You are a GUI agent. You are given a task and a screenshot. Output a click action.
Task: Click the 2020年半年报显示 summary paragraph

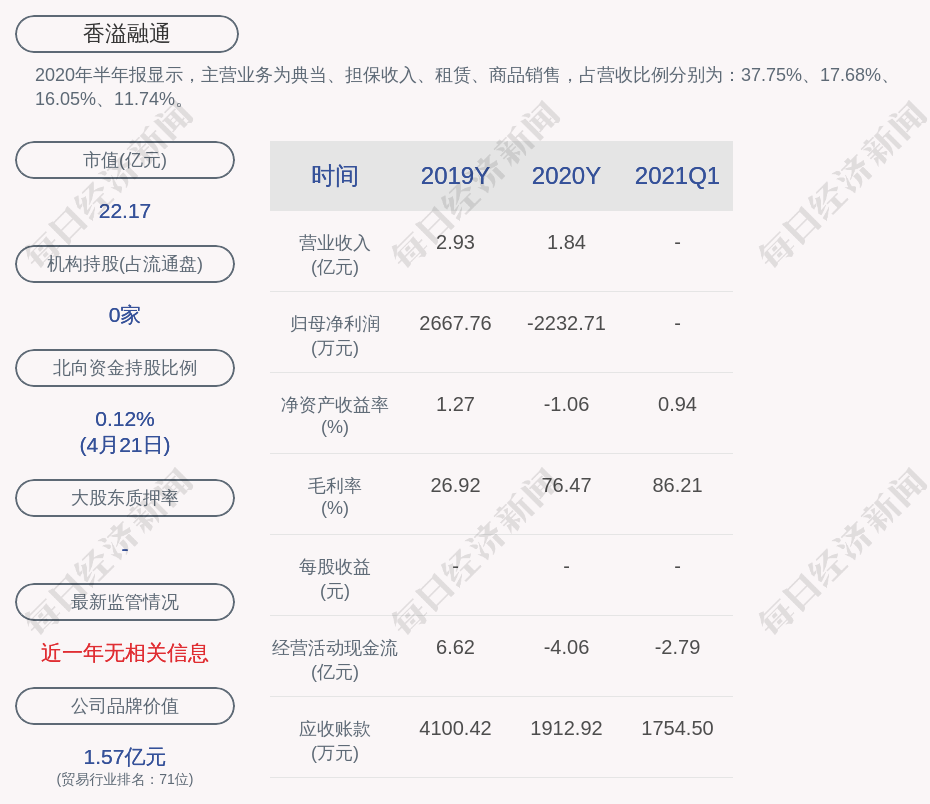pos(464,87)
